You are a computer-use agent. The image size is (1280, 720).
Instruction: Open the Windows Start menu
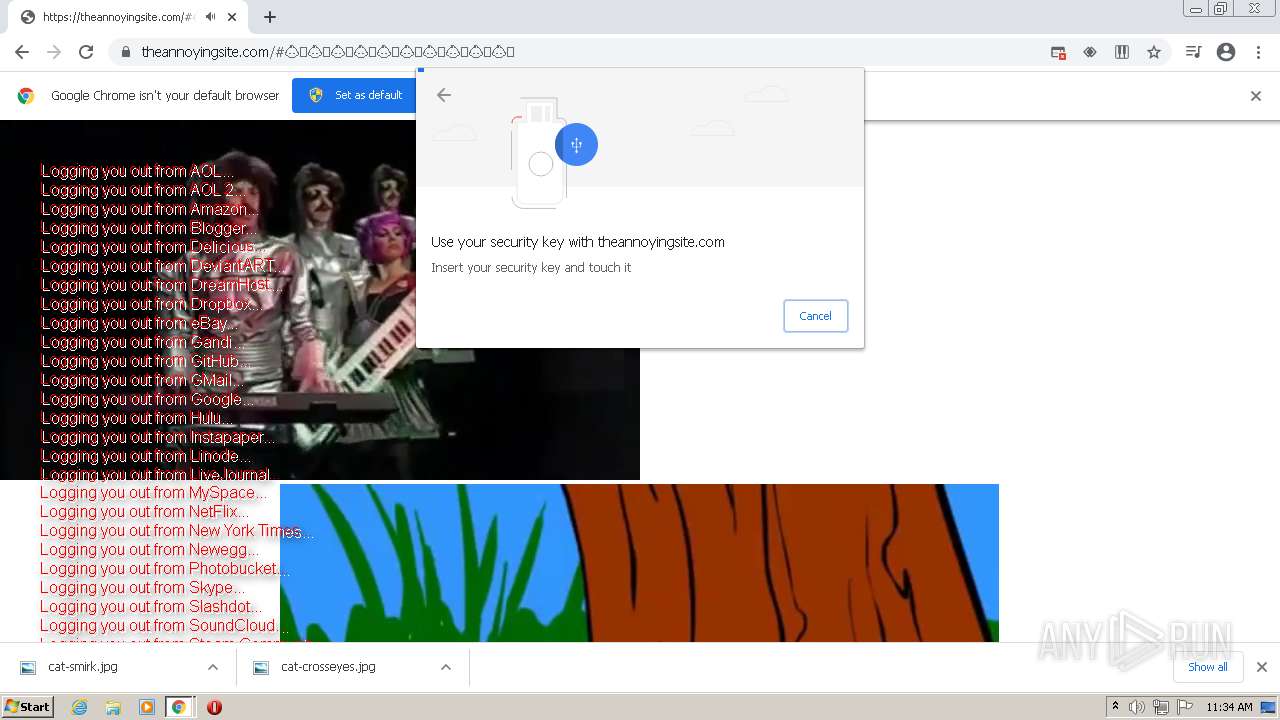pyautogui.click(x=27, y=706)
